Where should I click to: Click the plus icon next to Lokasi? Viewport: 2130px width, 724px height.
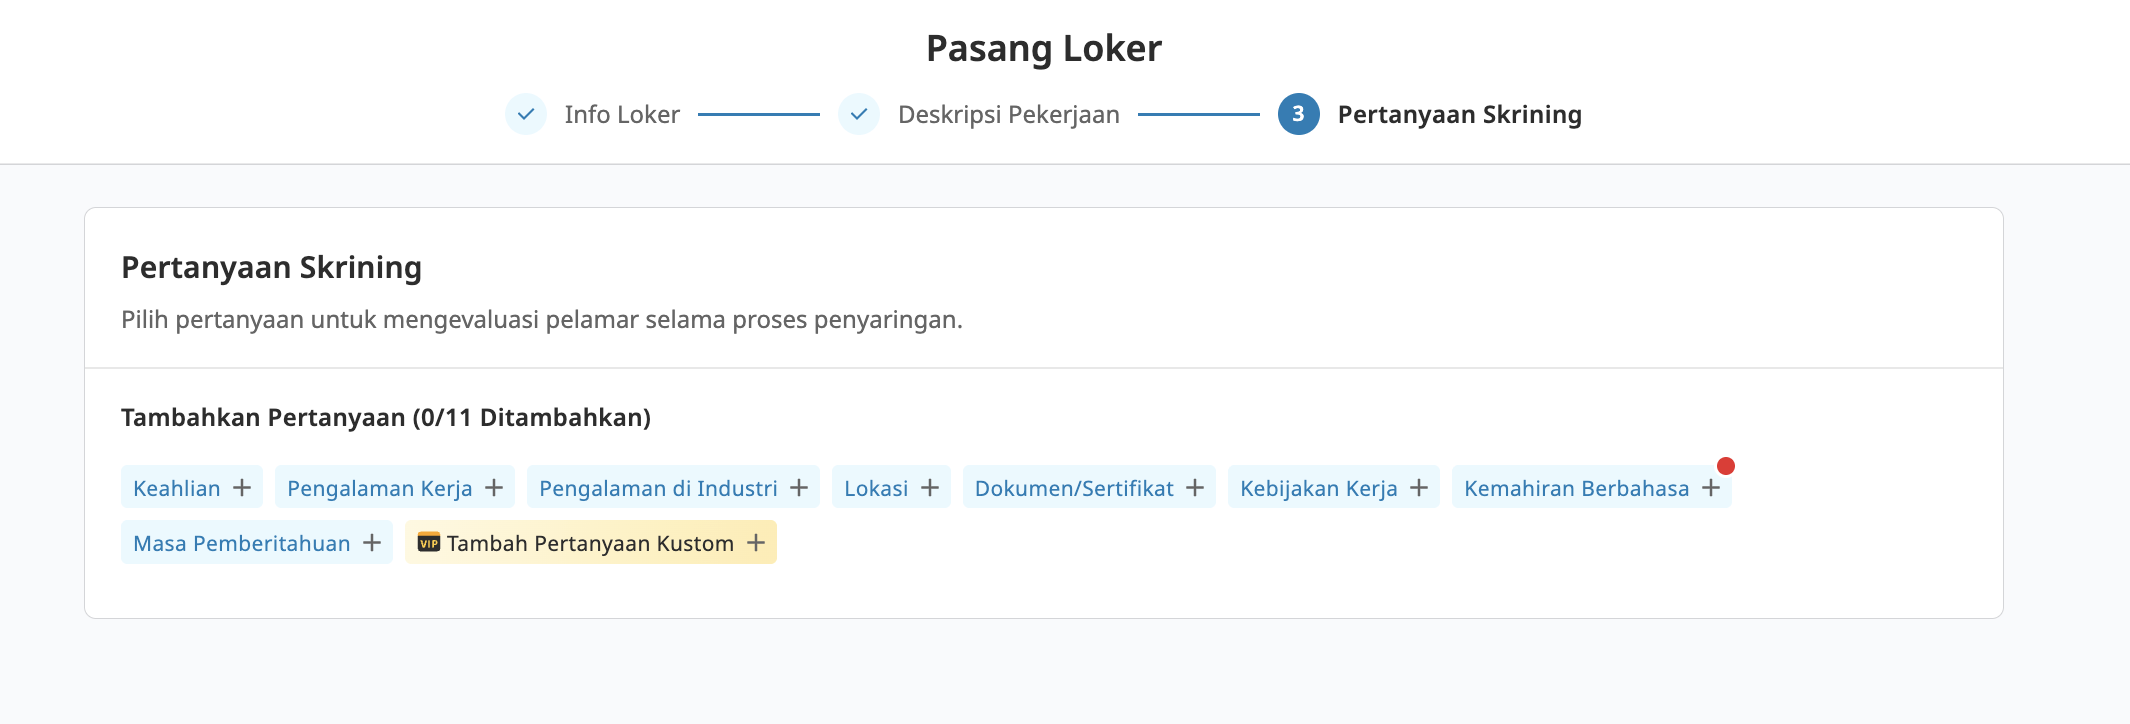930,488
